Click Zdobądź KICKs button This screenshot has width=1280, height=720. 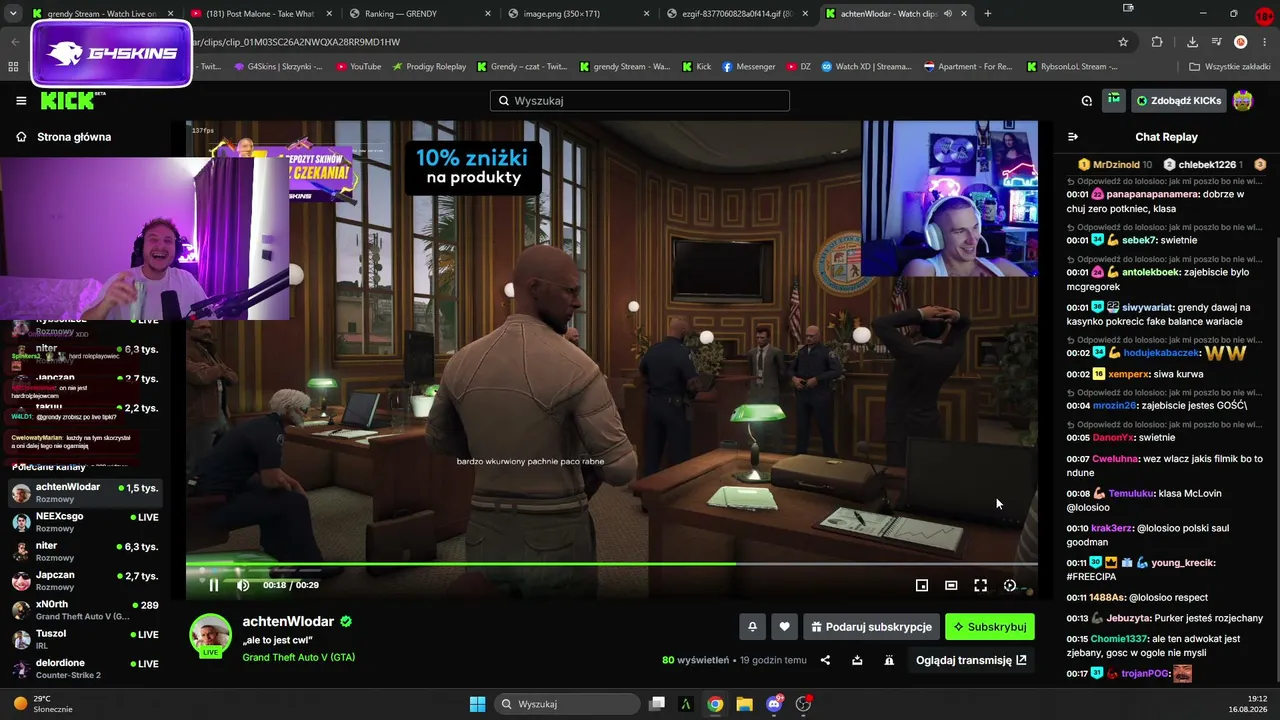pos(1179,101)
